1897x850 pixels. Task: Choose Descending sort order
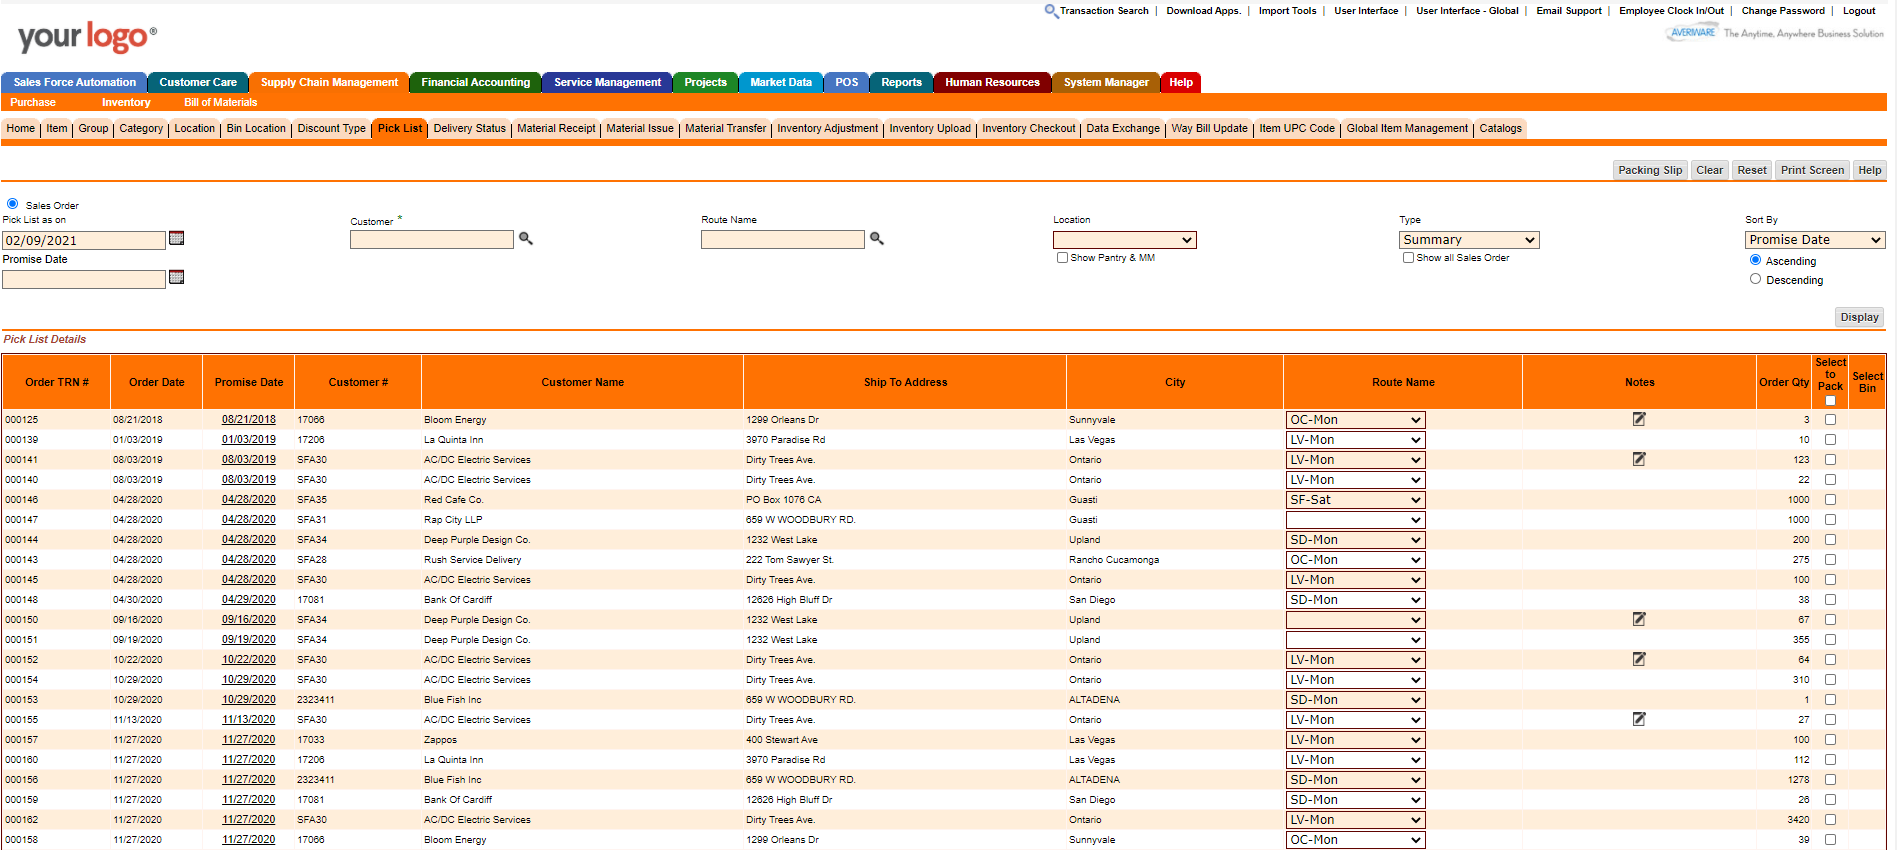[x=1755, y=279]
